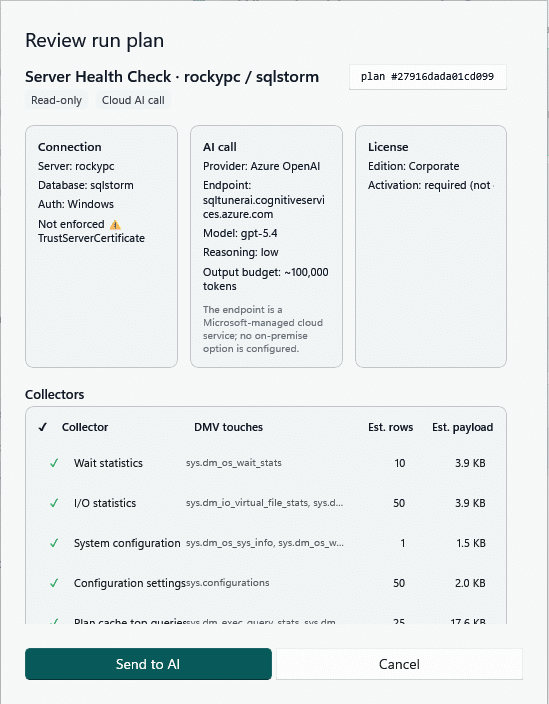Click the sqltunerai.cognitiveservices.azure.com endpoint text

264,207
